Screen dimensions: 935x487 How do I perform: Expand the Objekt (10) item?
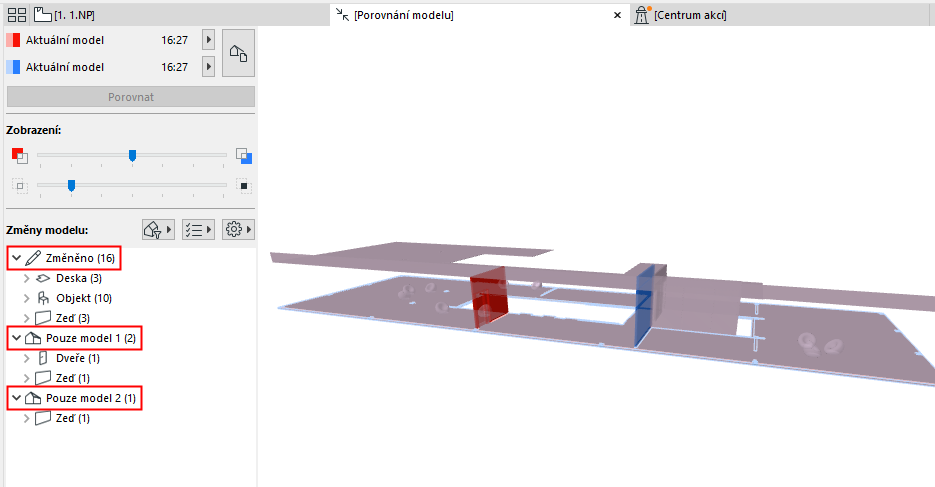(26, 298)
